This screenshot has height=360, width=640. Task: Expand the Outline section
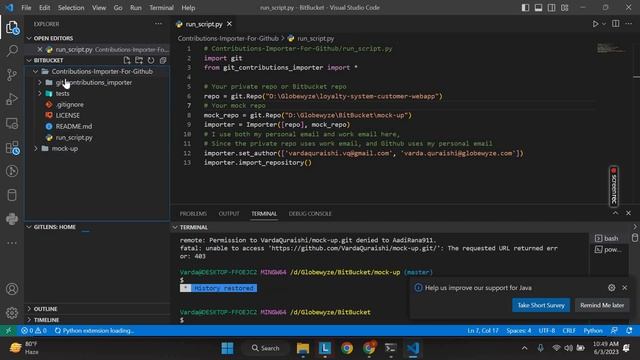pos(29,309)
